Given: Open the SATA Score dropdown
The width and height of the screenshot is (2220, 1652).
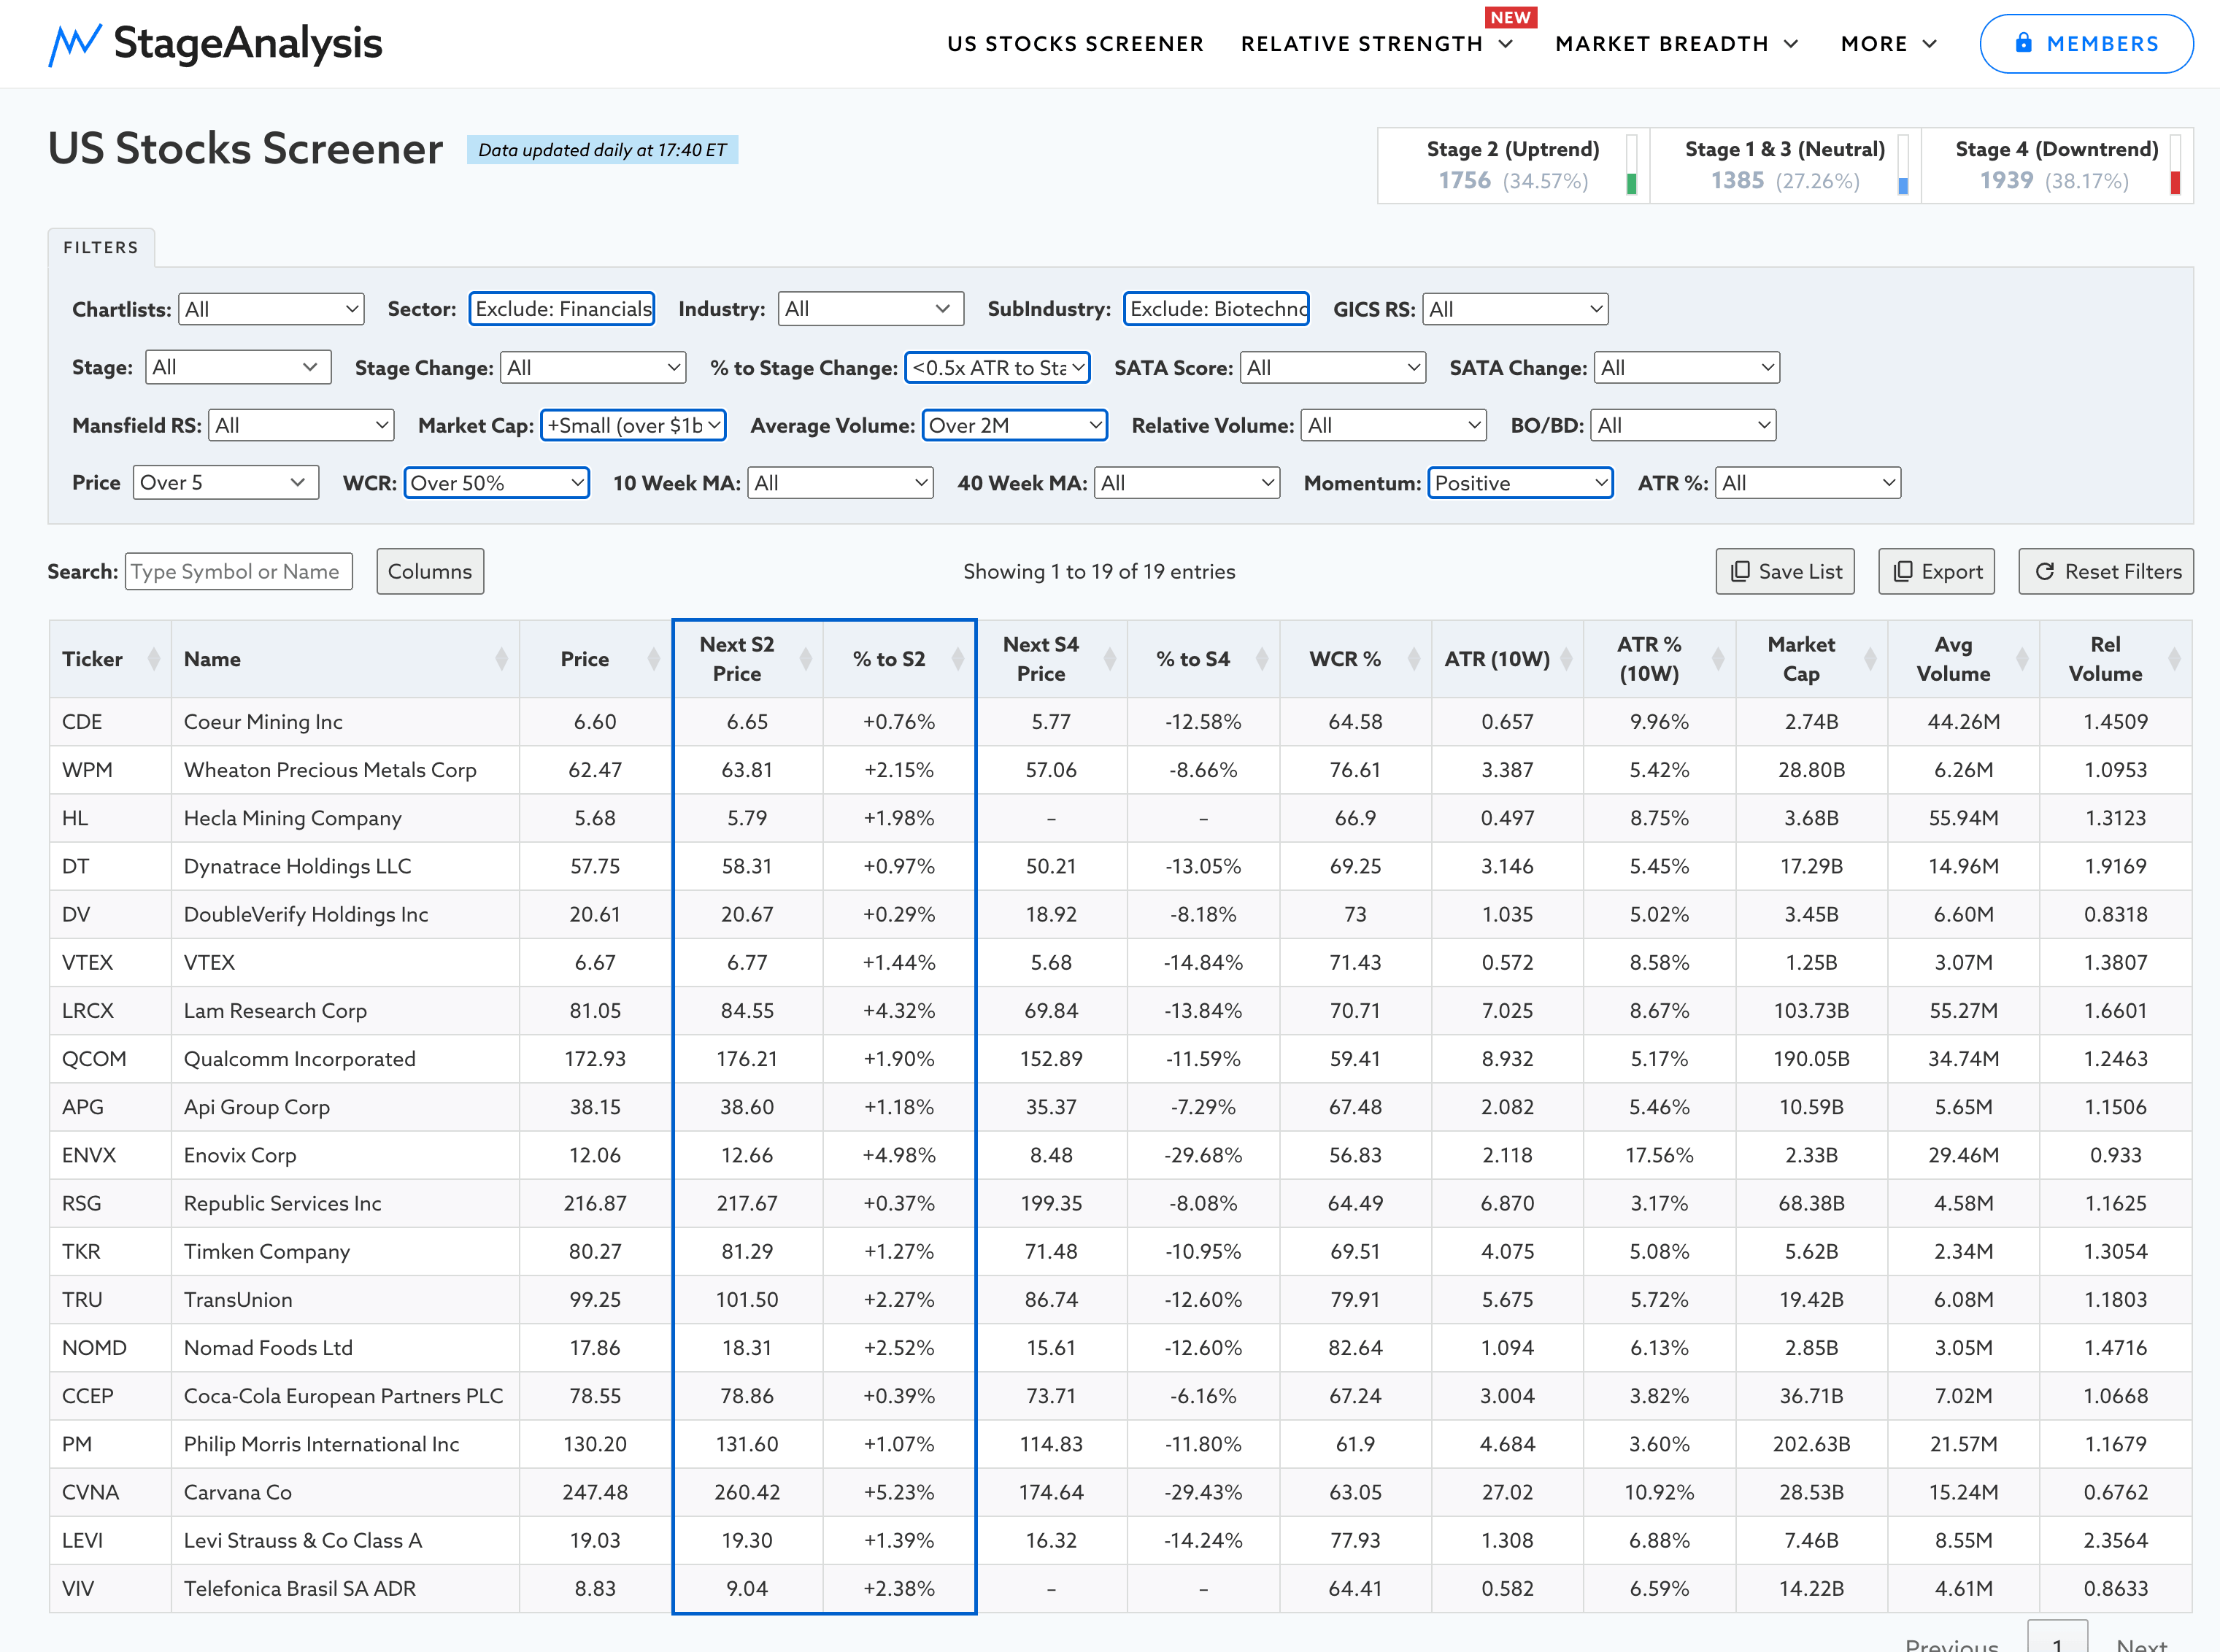Looking at the screenshot, I should 1332,367.
